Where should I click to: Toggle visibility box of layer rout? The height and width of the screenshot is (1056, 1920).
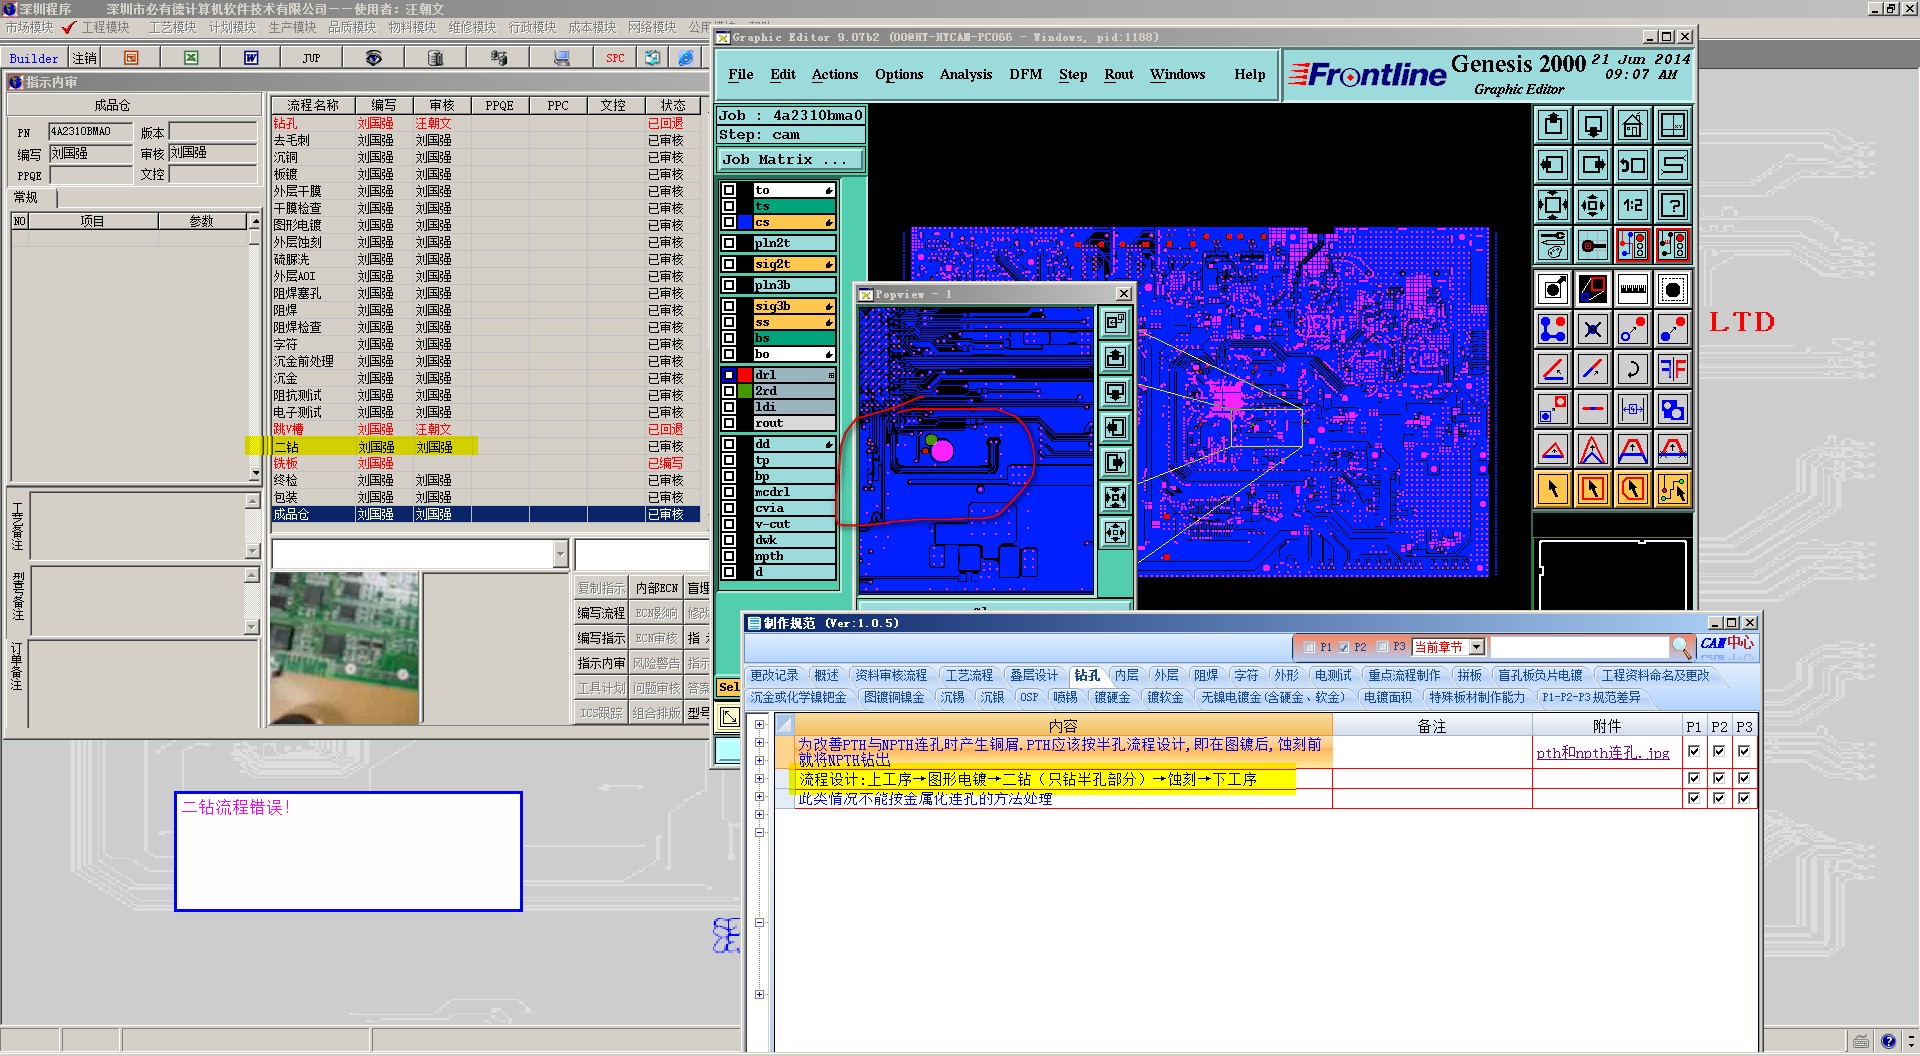coord(729,423)
